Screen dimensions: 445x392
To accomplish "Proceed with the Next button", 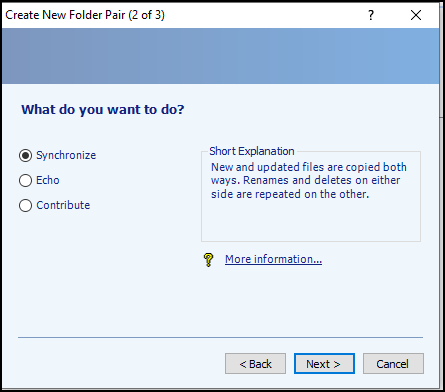I will 324,364.
